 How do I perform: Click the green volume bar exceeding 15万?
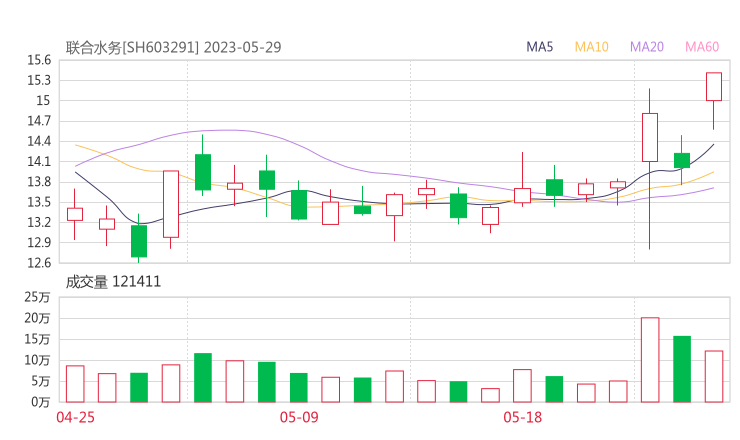(682, 369)
